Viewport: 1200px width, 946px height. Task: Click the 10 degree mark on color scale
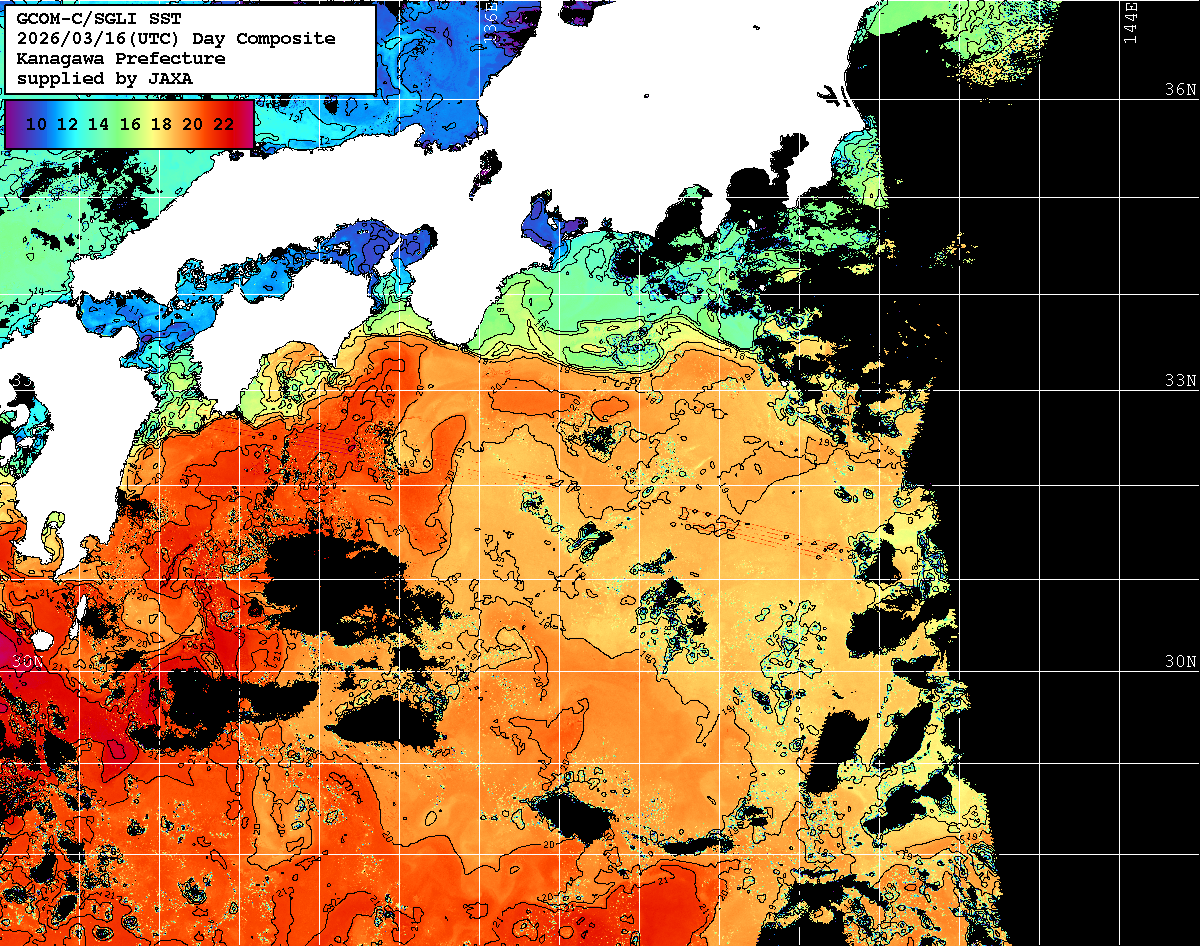[x=37, y=124]
